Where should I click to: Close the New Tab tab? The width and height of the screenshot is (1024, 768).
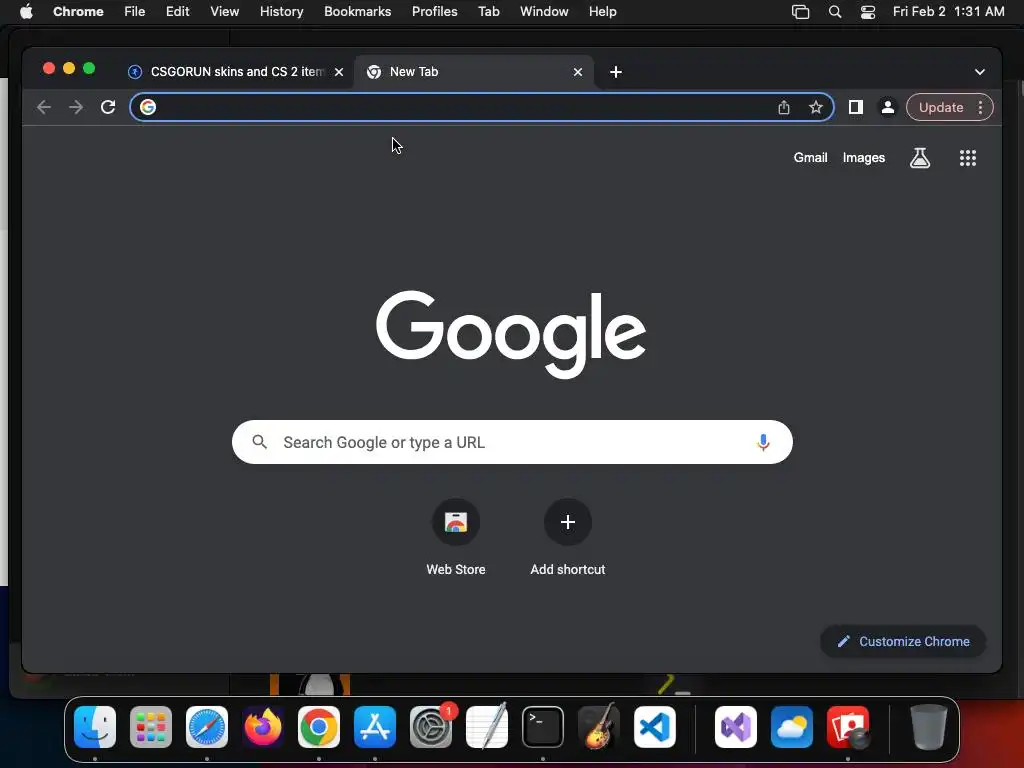578,72
